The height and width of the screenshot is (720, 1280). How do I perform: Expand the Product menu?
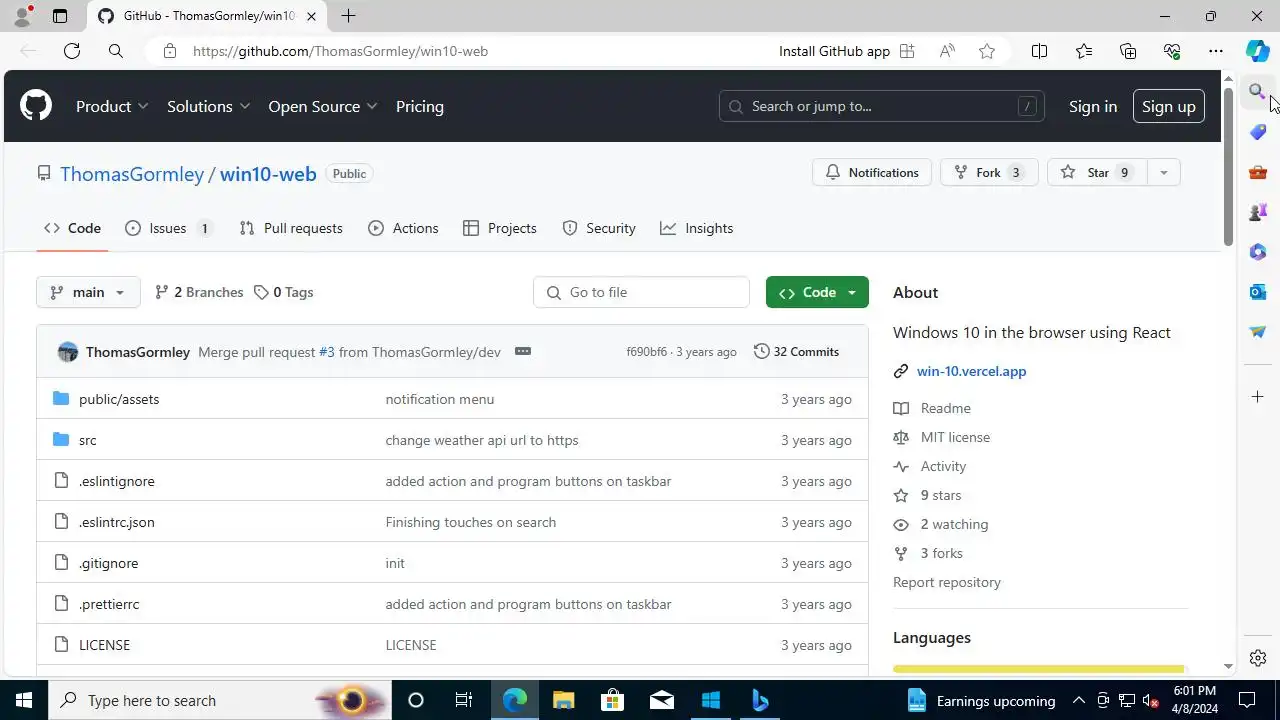tap(112, 106)
